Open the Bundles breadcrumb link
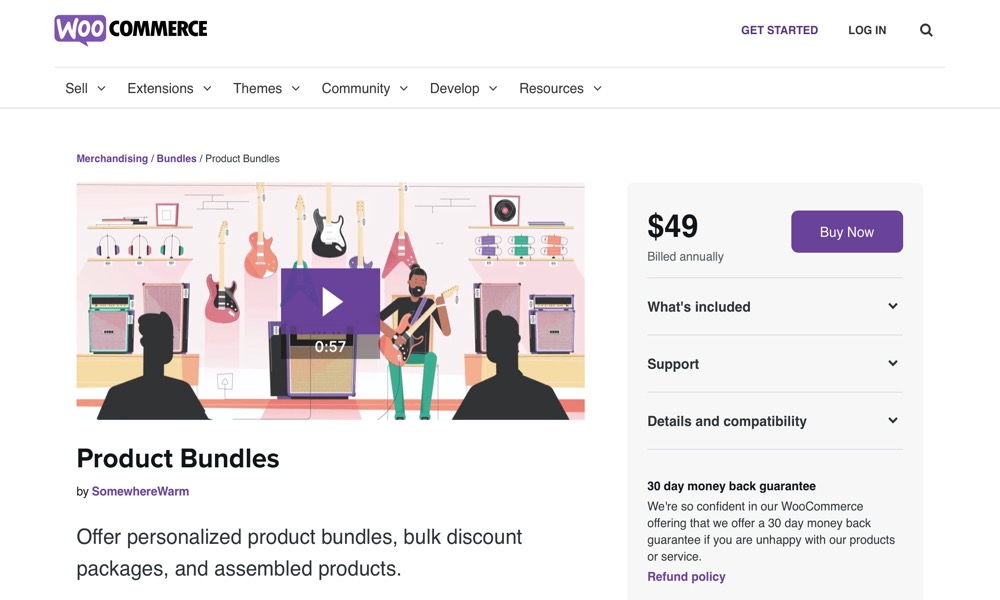The image size is (1000, 600). click(x=177, y=159)
